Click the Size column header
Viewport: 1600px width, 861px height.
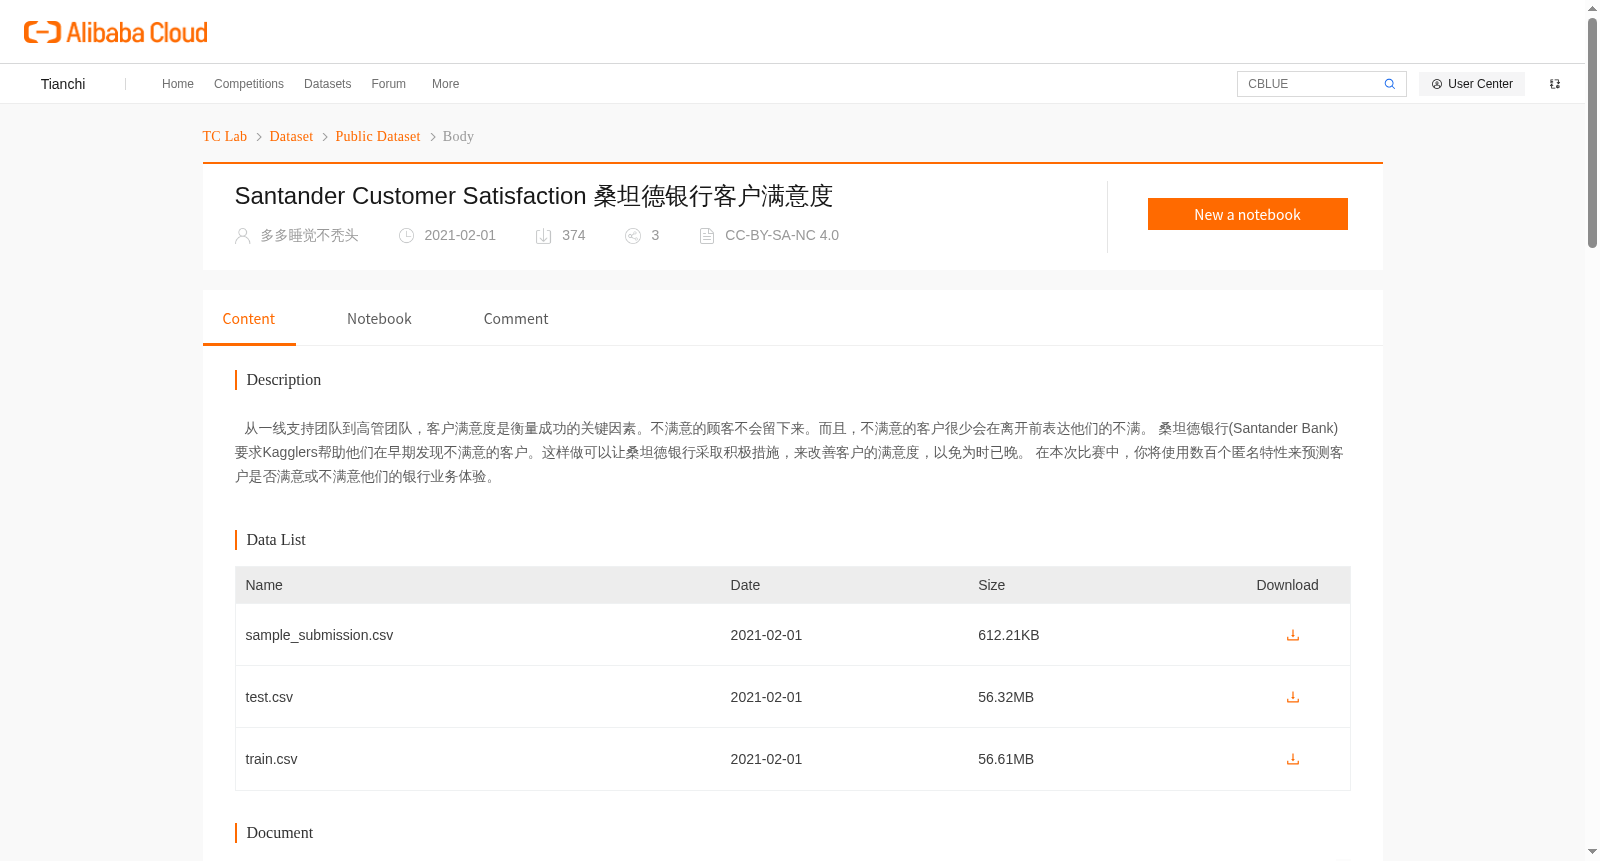[x=991, y=585]
